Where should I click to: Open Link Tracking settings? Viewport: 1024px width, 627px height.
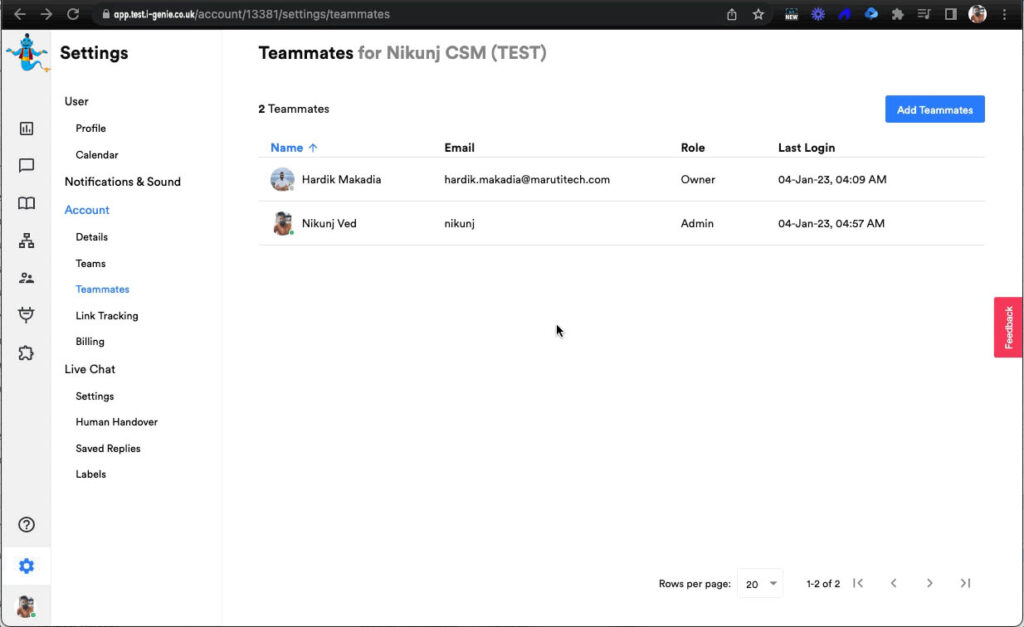[107, 316]
